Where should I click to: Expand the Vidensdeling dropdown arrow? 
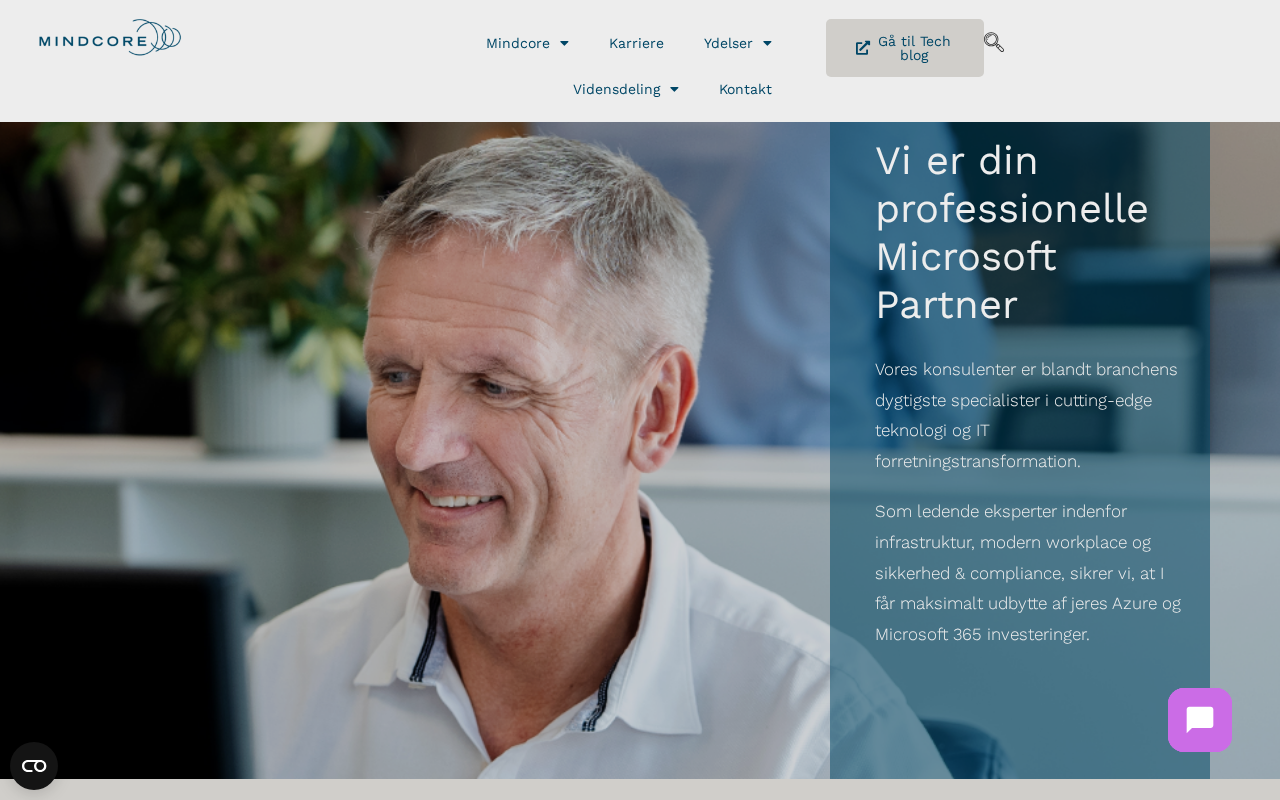coord(674,89)
